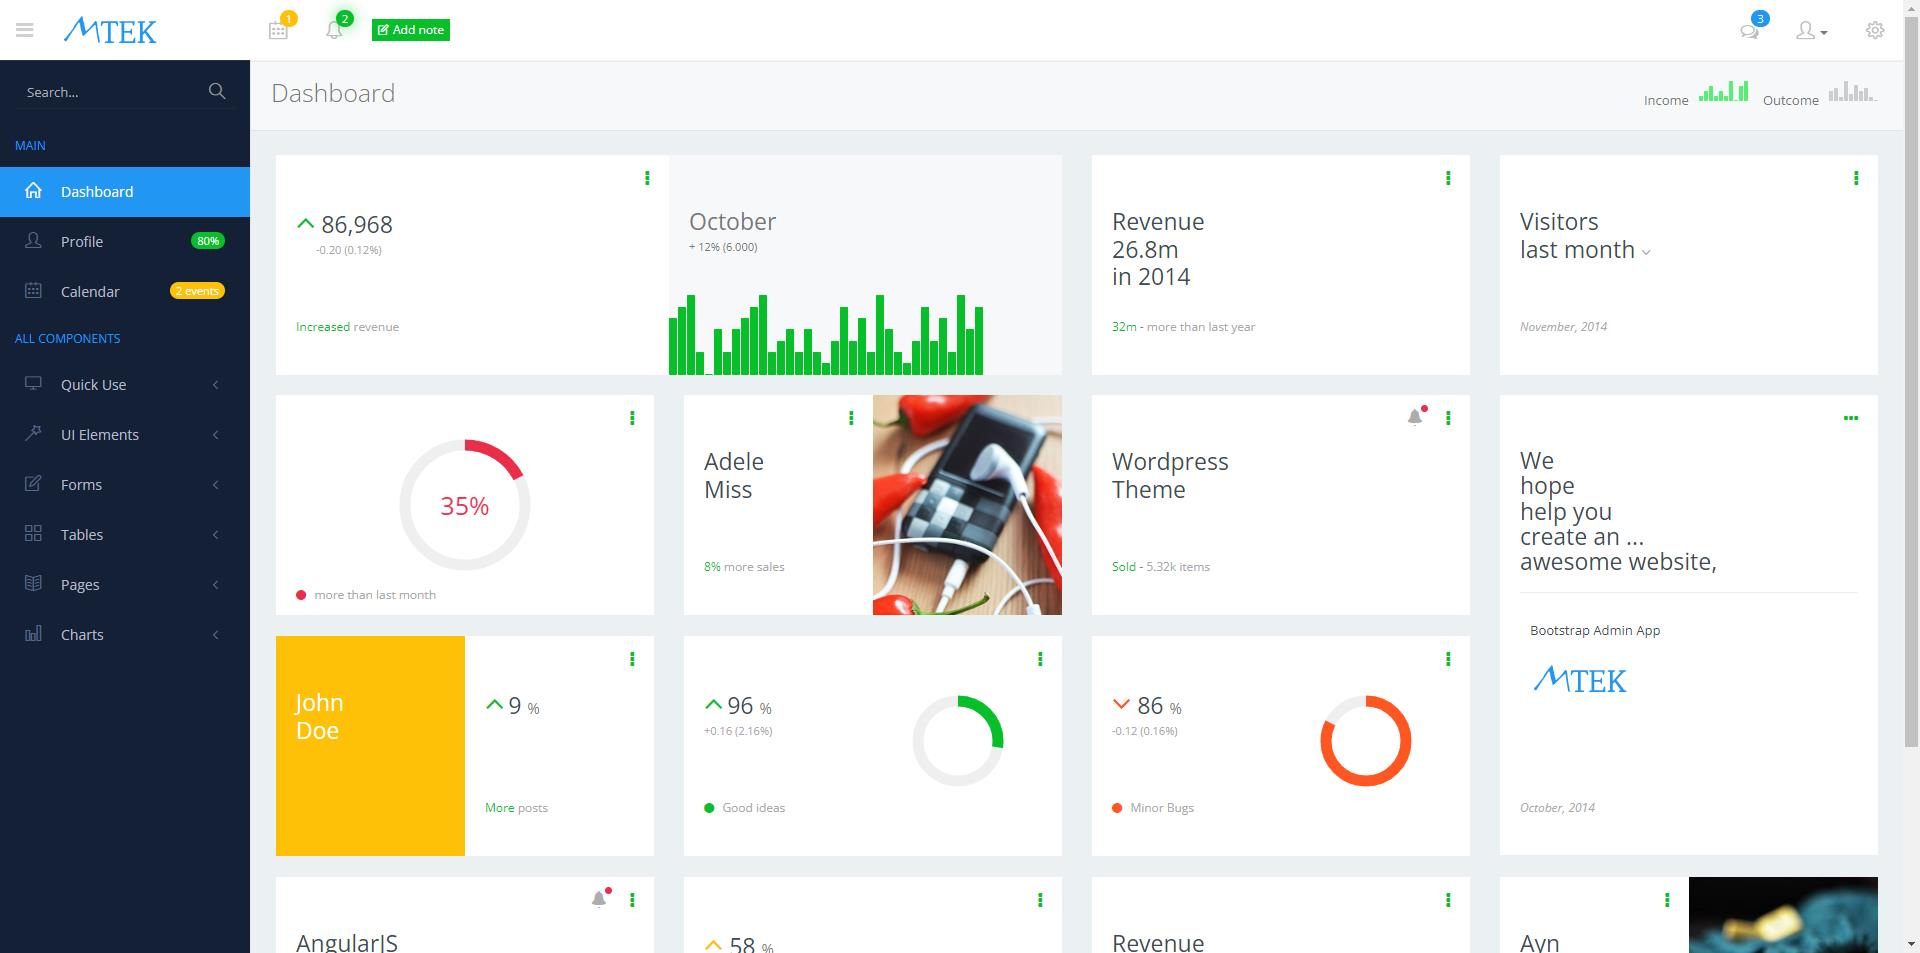Open the calendar icon with badge 1
This screenshot has height=953, width=1920.
[279, 29]
